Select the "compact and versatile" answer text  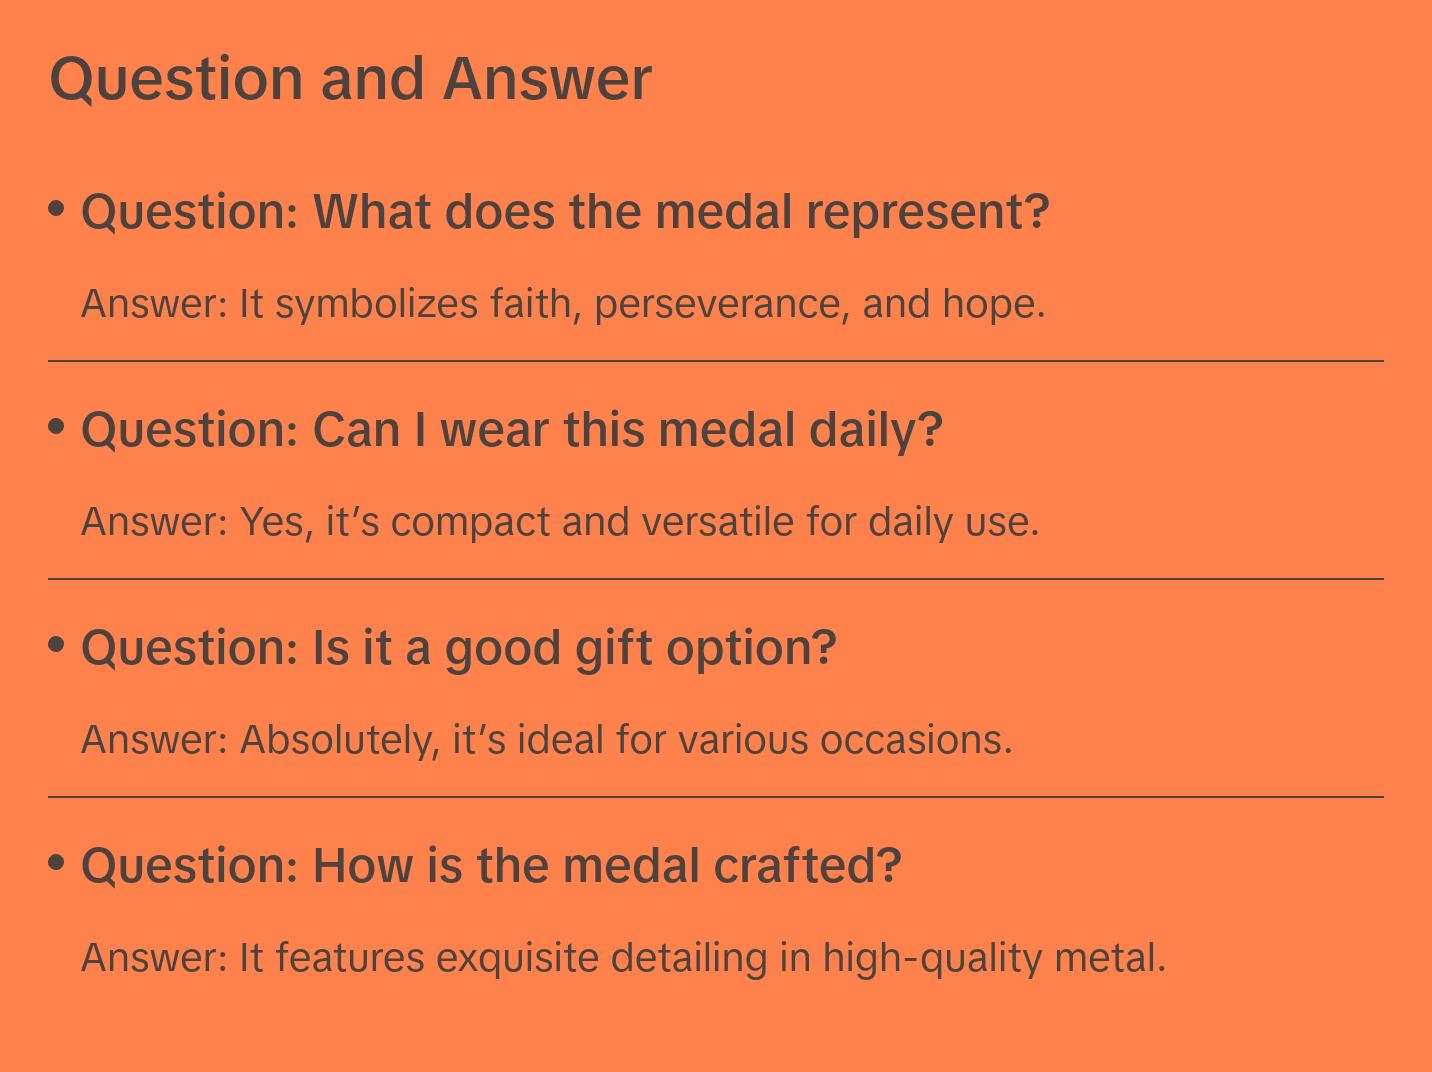click(560, 522)
